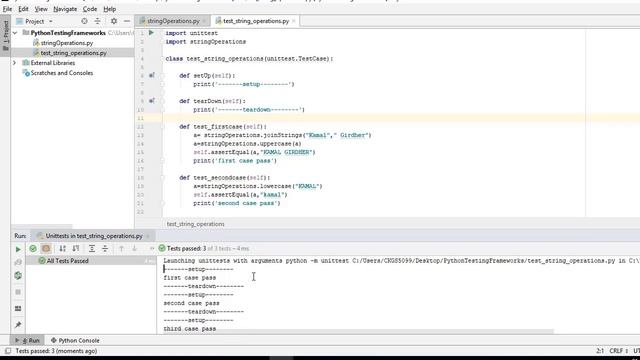Click the collapse all icon in Project panel

click(98, 21)
